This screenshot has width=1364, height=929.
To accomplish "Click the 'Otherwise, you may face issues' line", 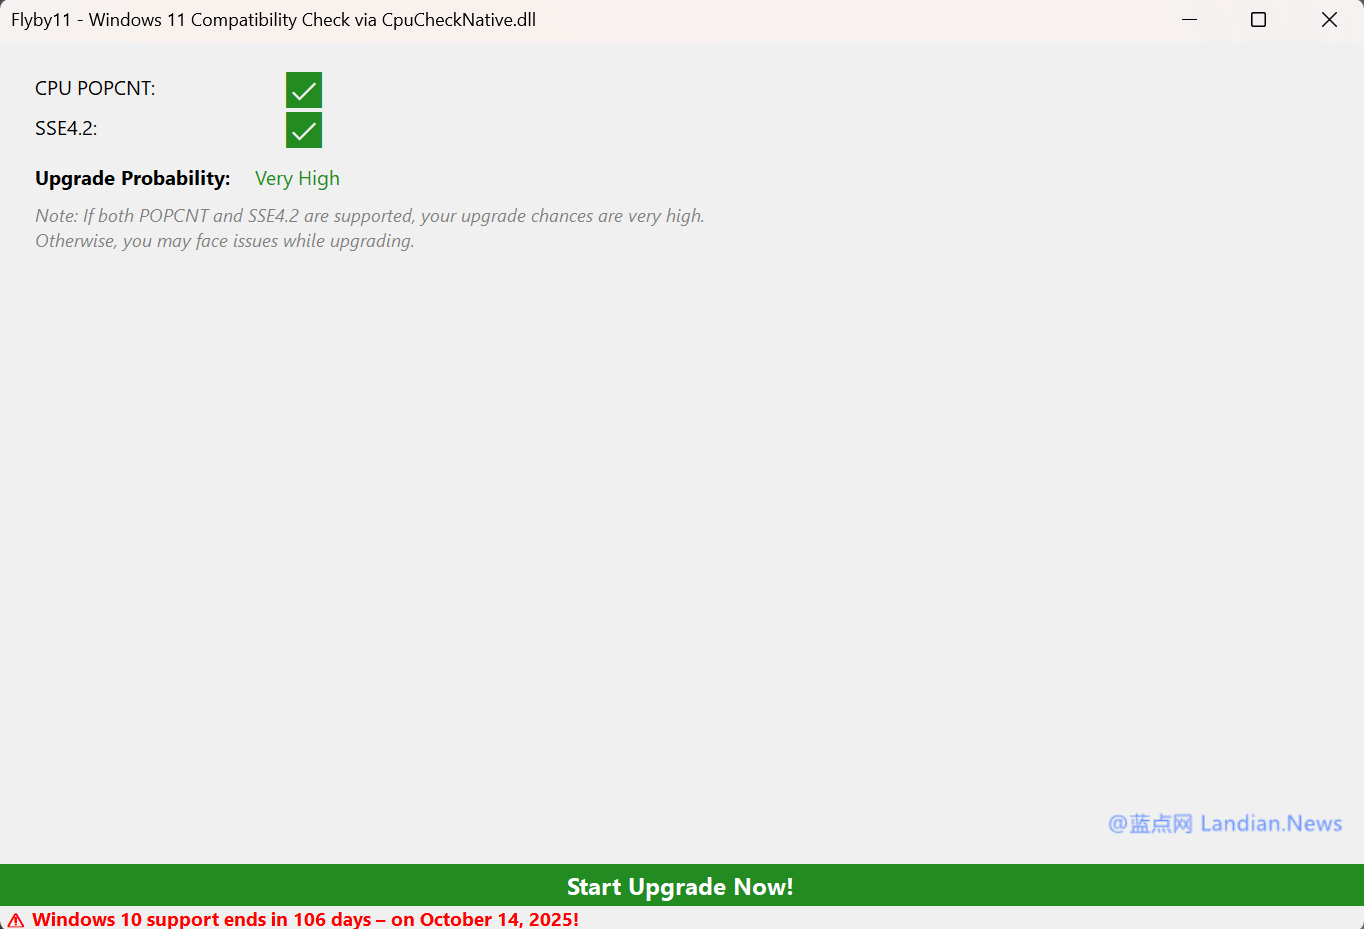I will coord(224,241).
